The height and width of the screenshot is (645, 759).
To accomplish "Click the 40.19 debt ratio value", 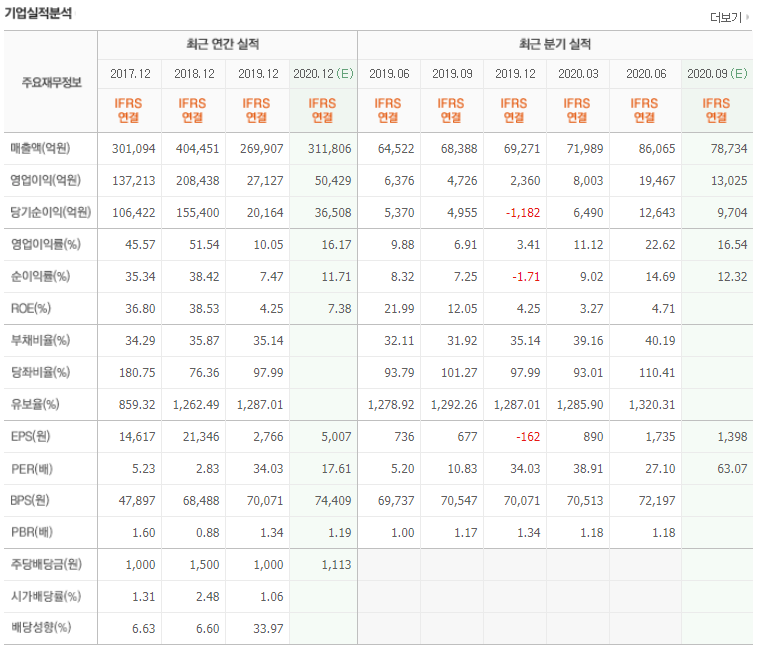I will tap(660, 341).
